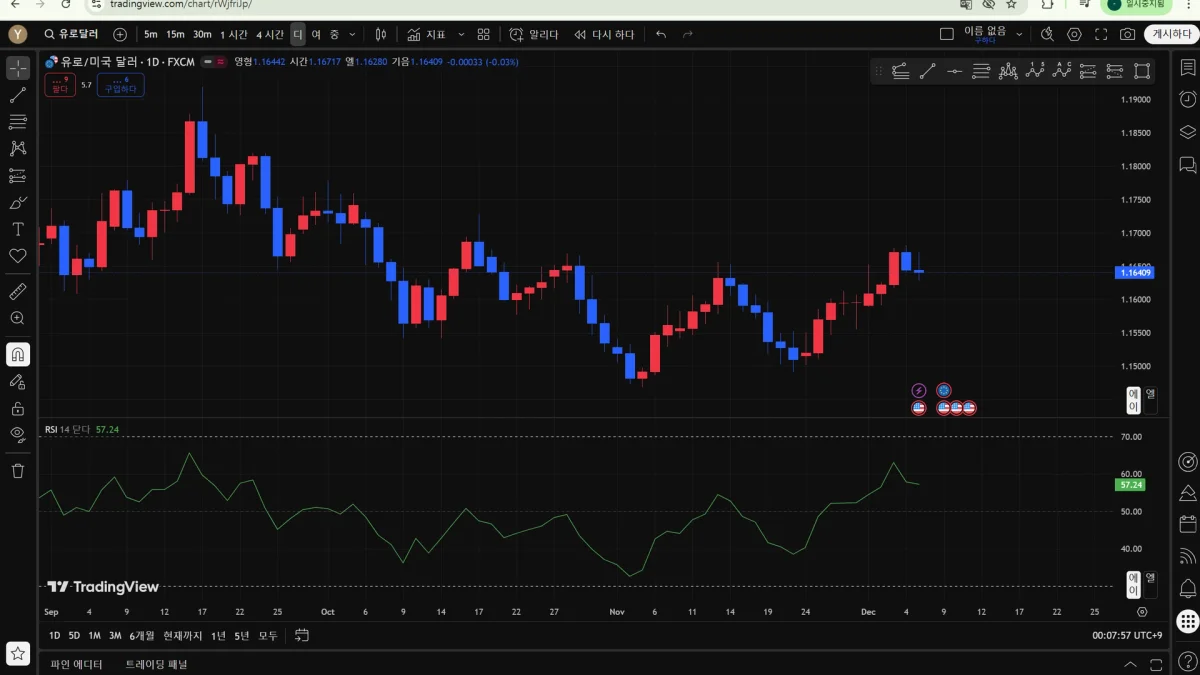Switch to the 트레이딩 패널 tab
The height and width of the screenshot is (675, 1200).
click(156, 664)
